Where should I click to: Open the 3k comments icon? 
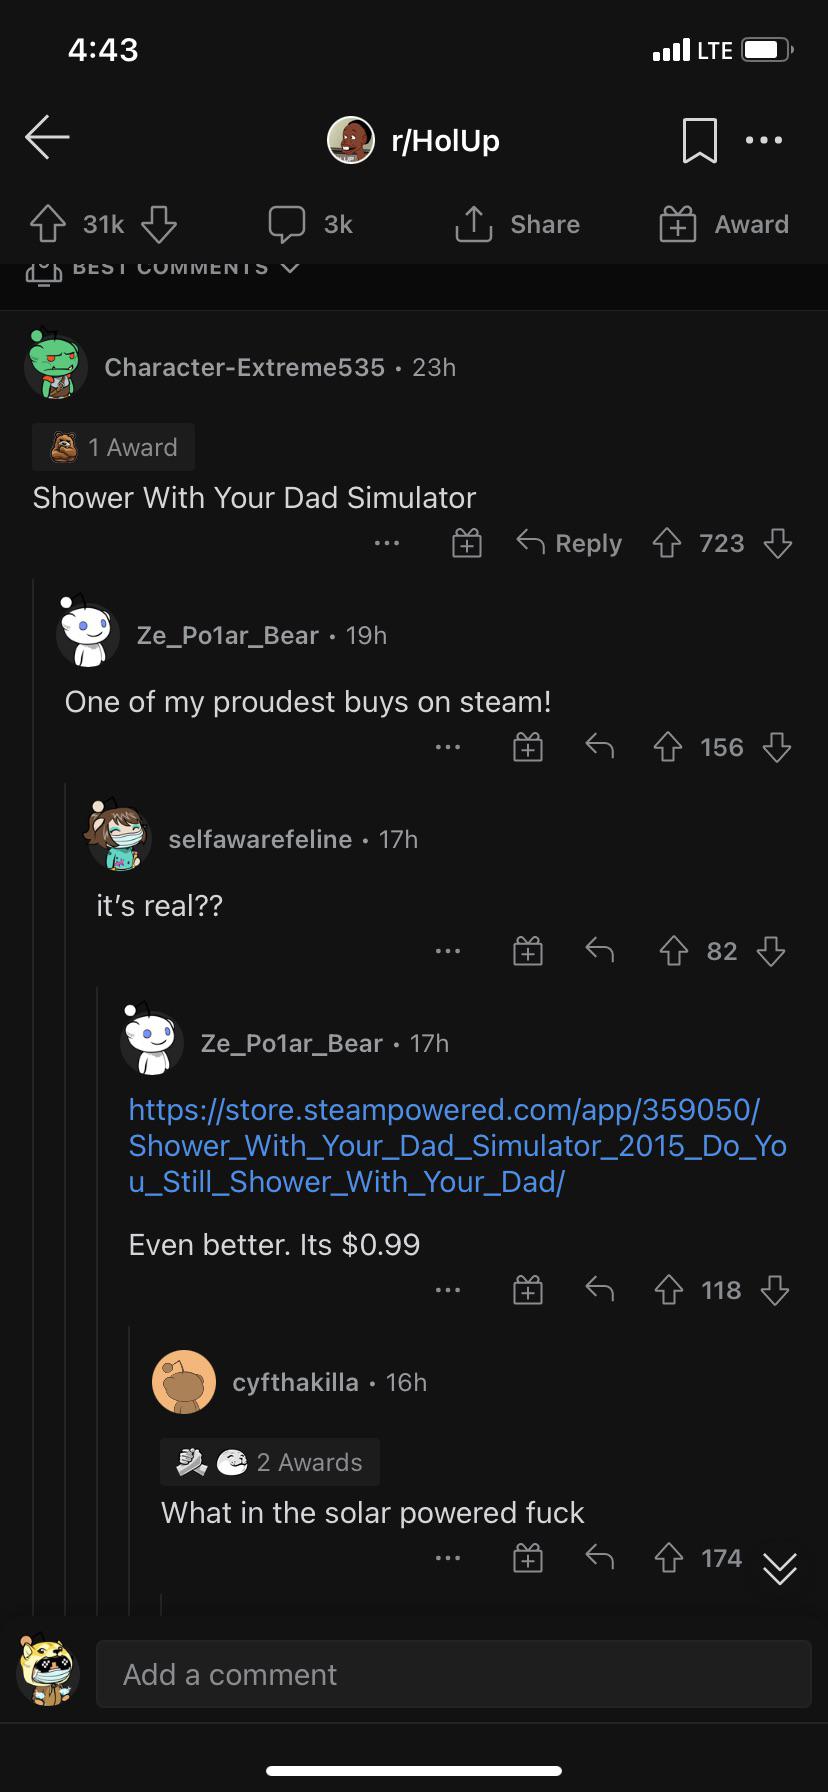click(x=287, y=224)
